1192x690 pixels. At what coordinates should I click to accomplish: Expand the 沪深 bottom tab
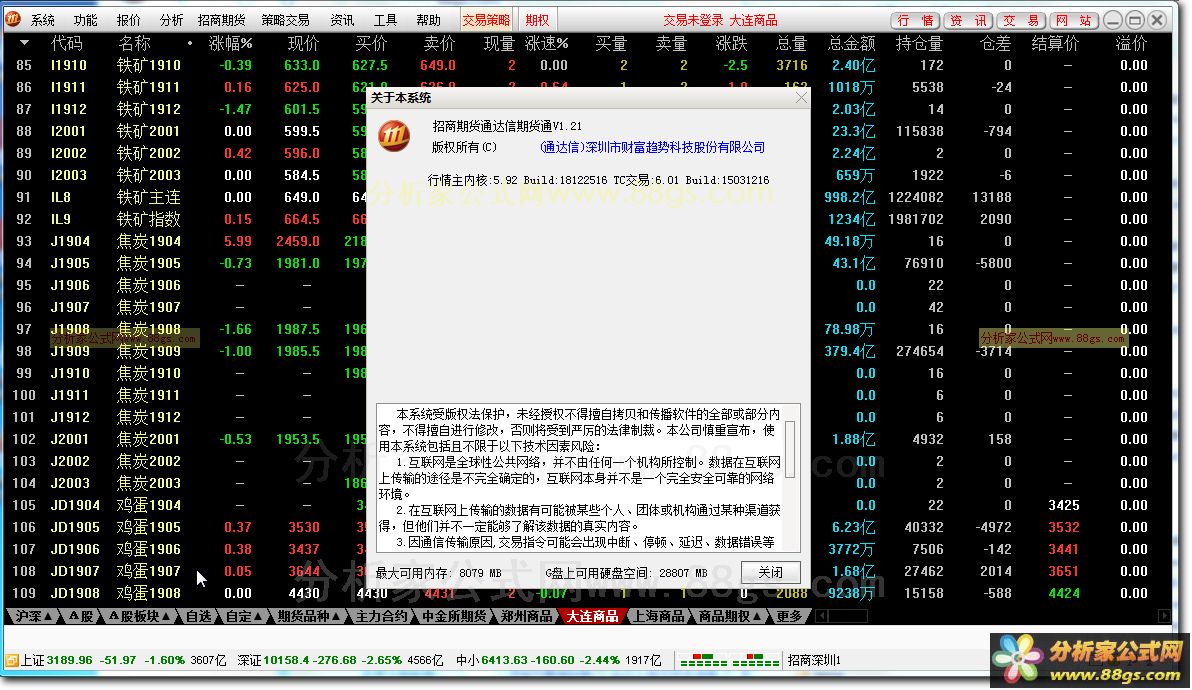(x=34, y=616)
